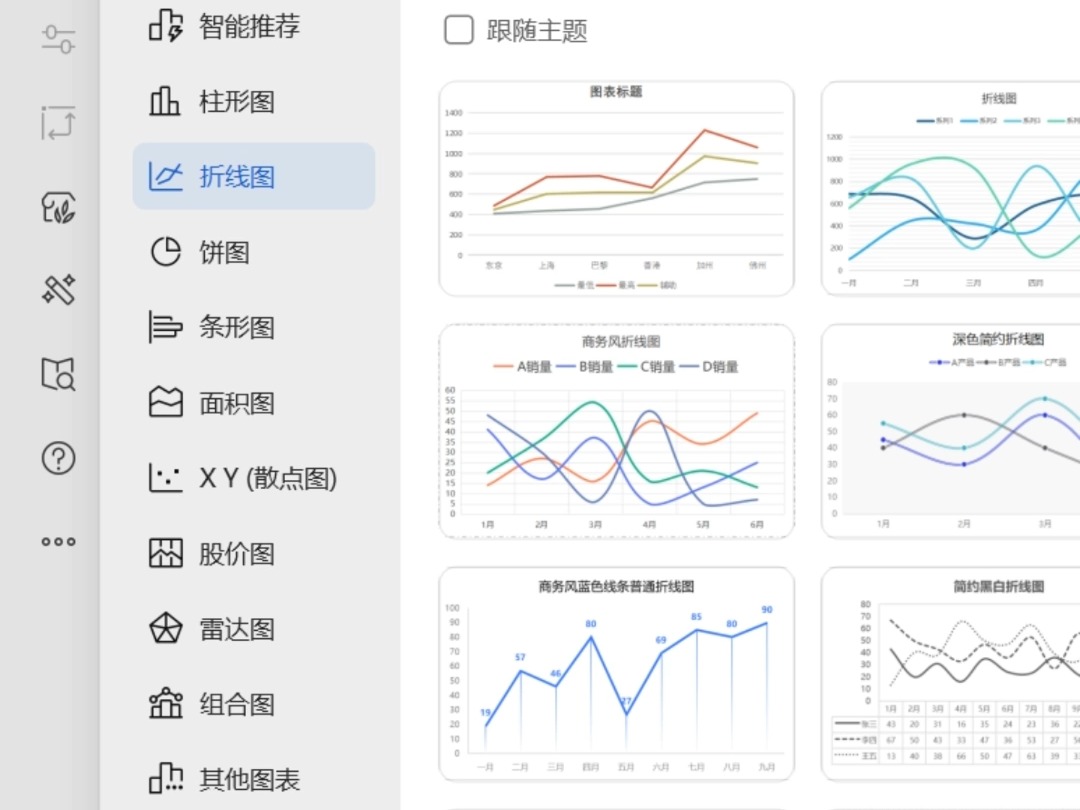Enable the 跟随主题 checkbox
This screenshot has height=810, width=1080.
coord(458,30)
